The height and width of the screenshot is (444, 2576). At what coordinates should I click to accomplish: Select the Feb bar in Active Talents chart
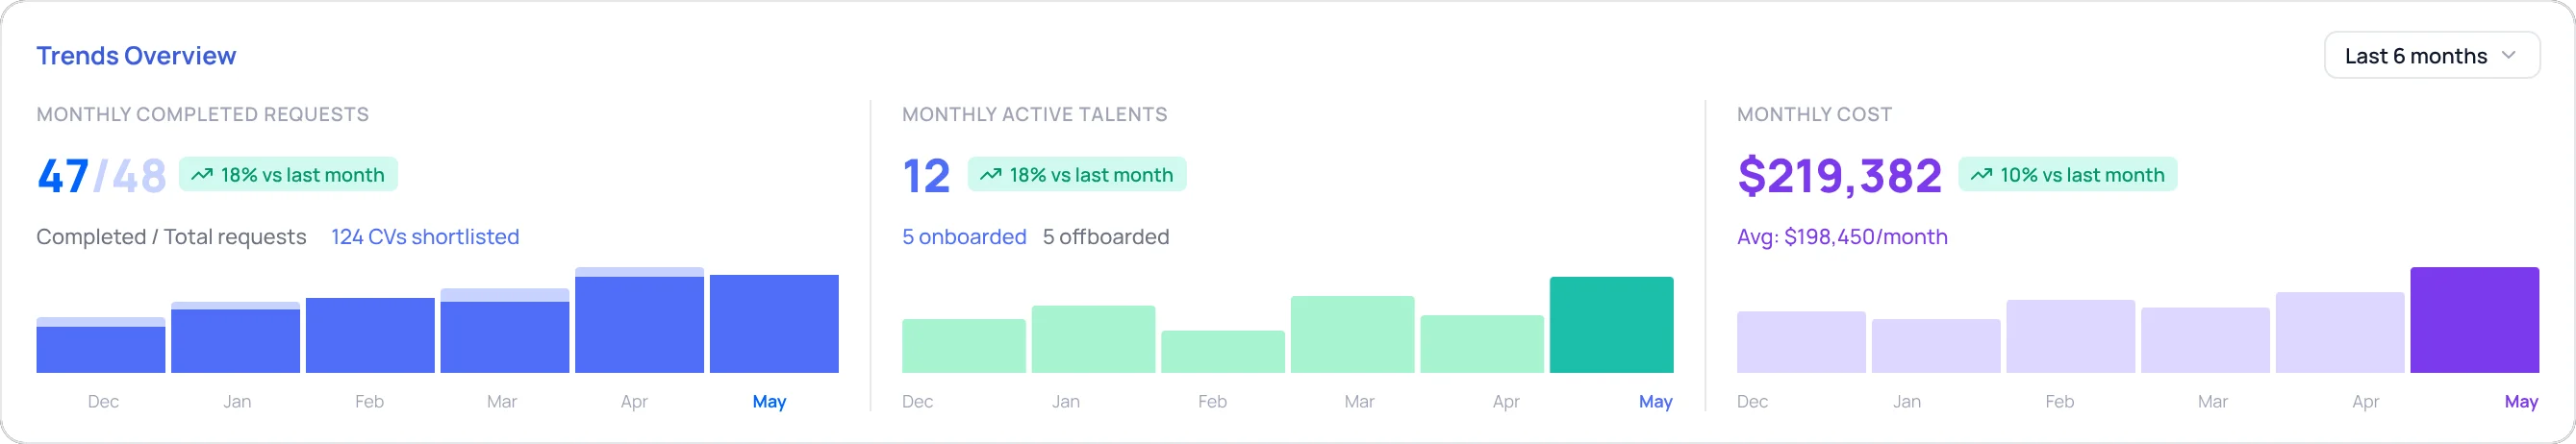coord(1222,352)
